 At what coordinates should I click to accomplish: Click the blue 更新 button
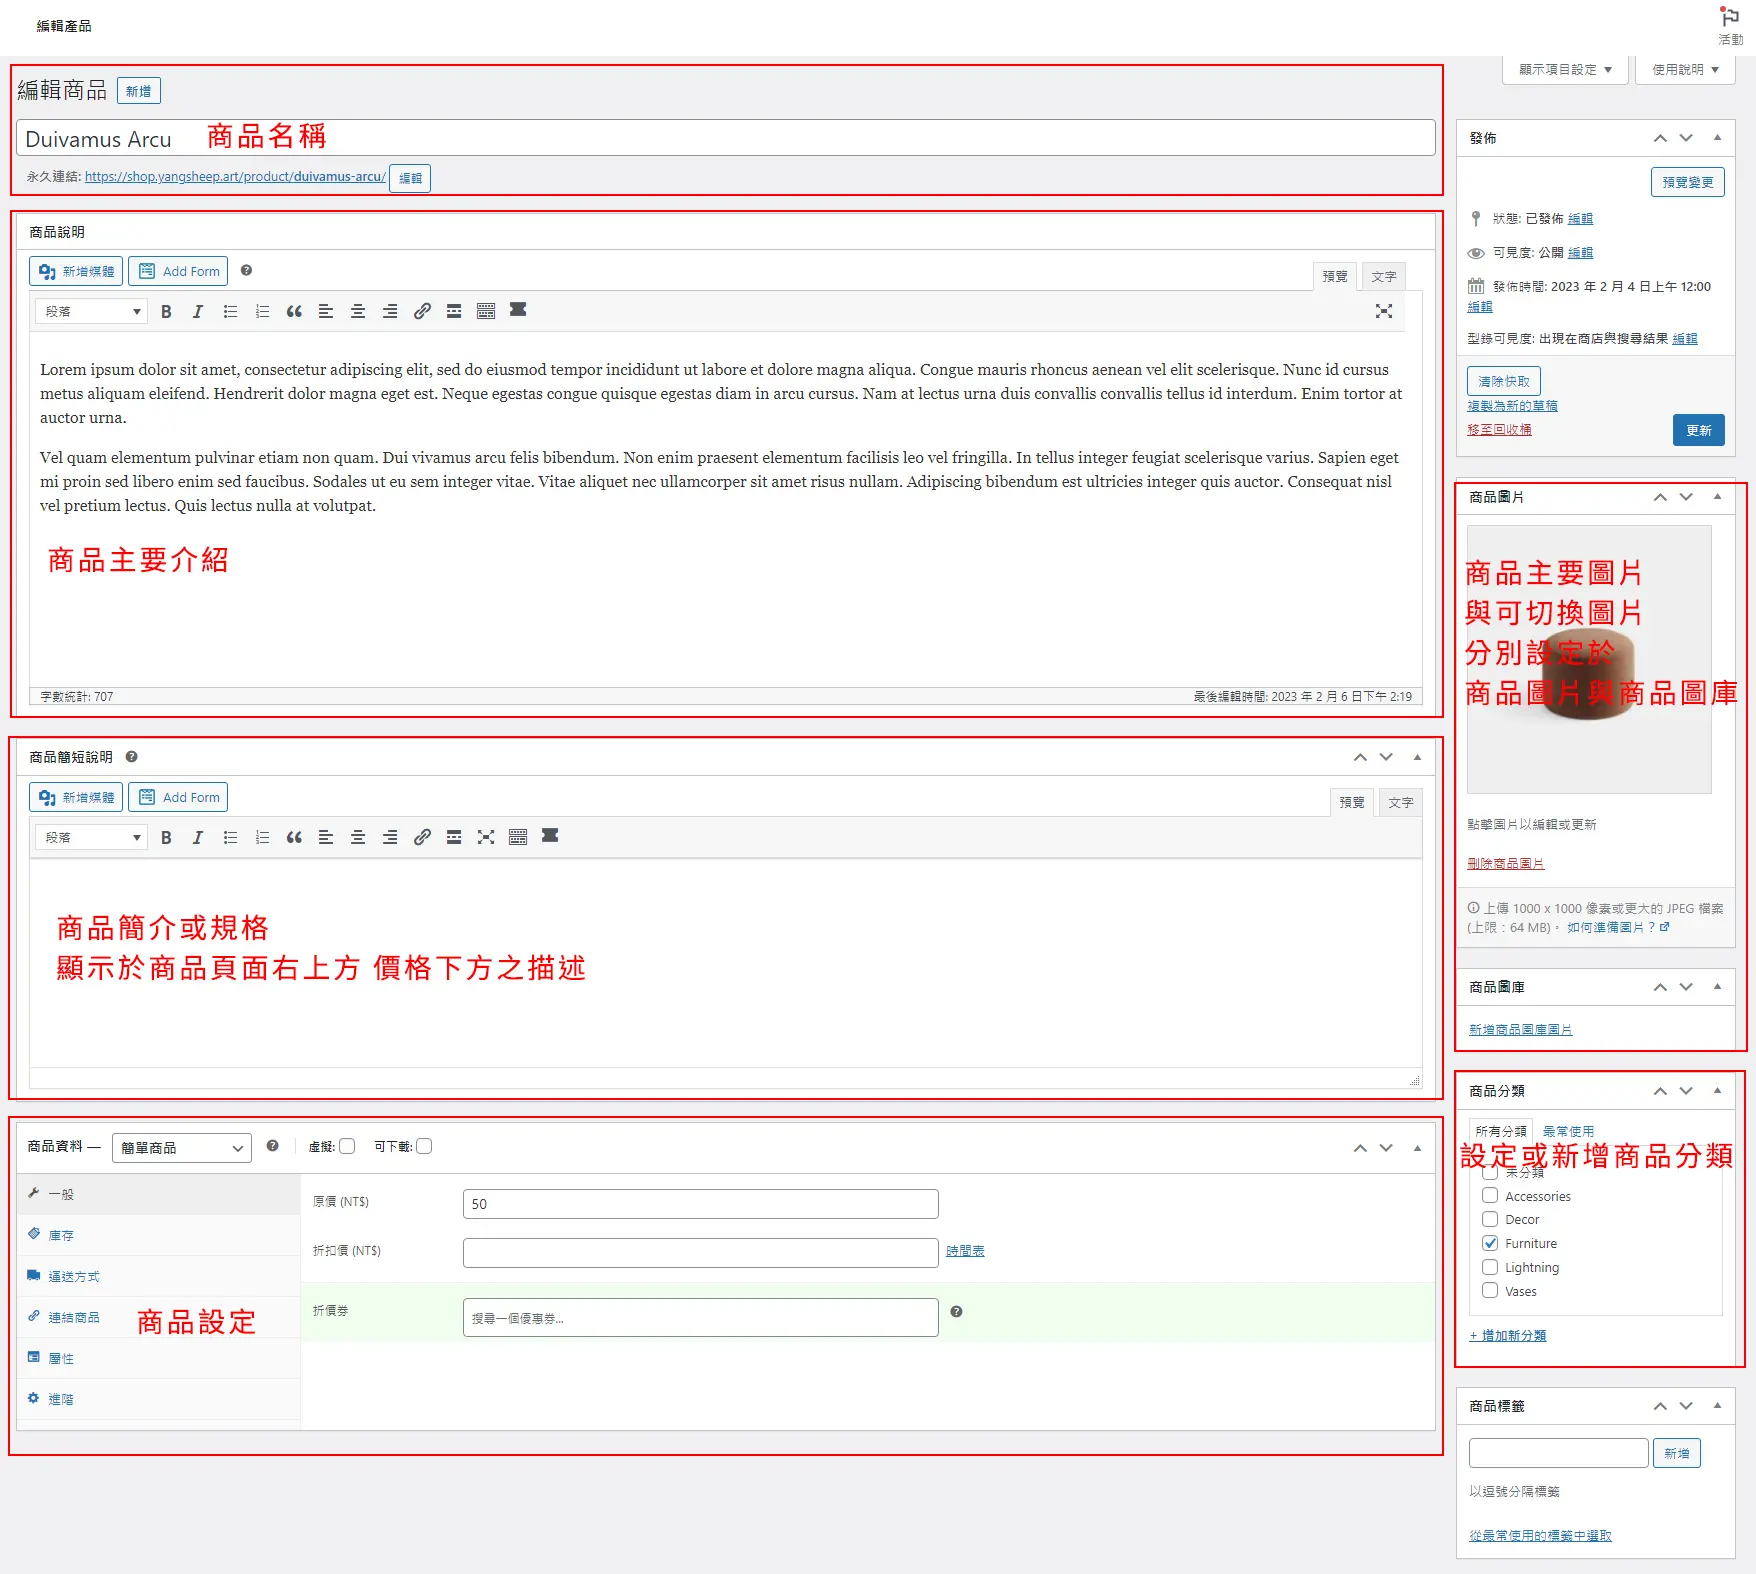(x=1698, y=430)
